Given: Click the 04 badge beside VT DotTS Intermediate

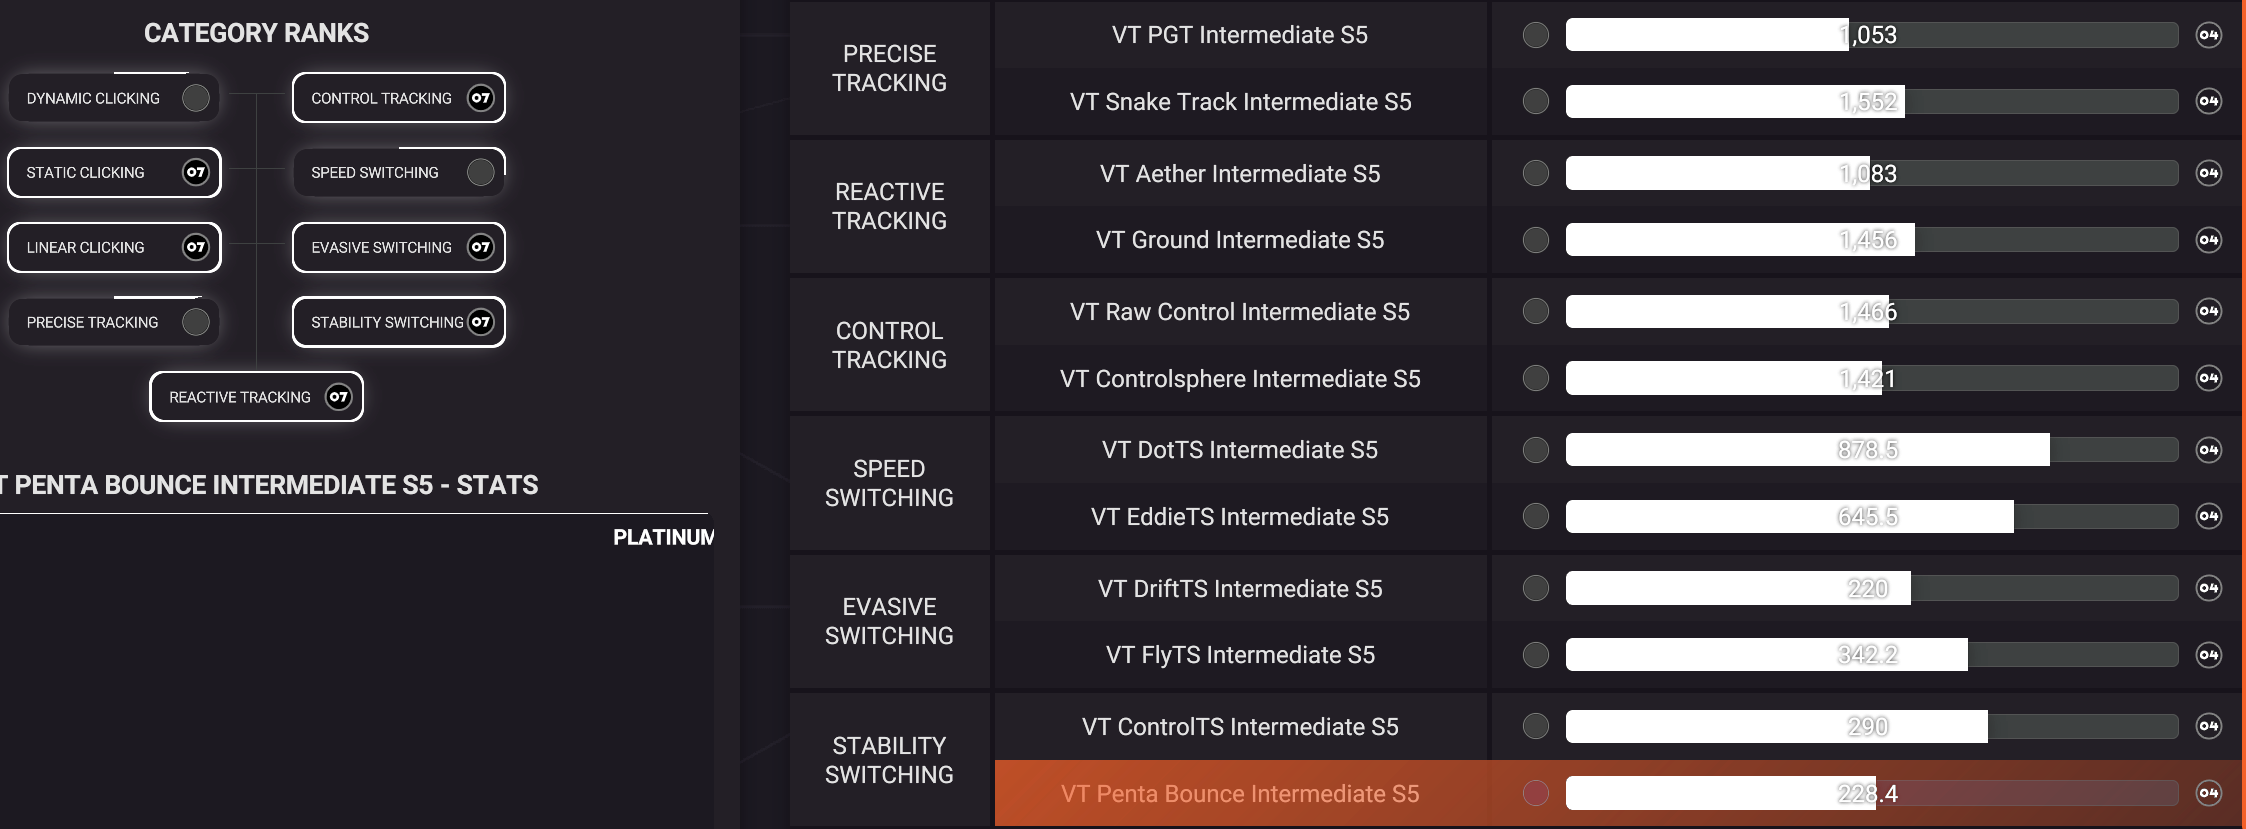Looking at the screenshot, I should coord(2208,450).
